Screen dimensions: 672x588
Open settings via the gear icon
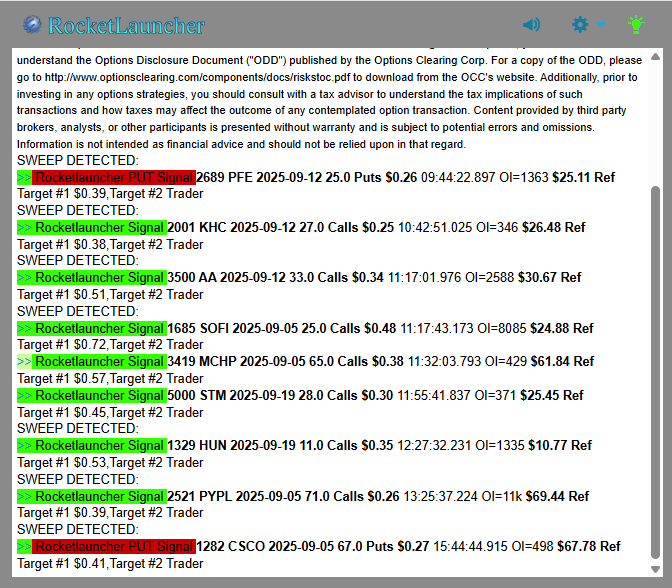coord(580,25)
